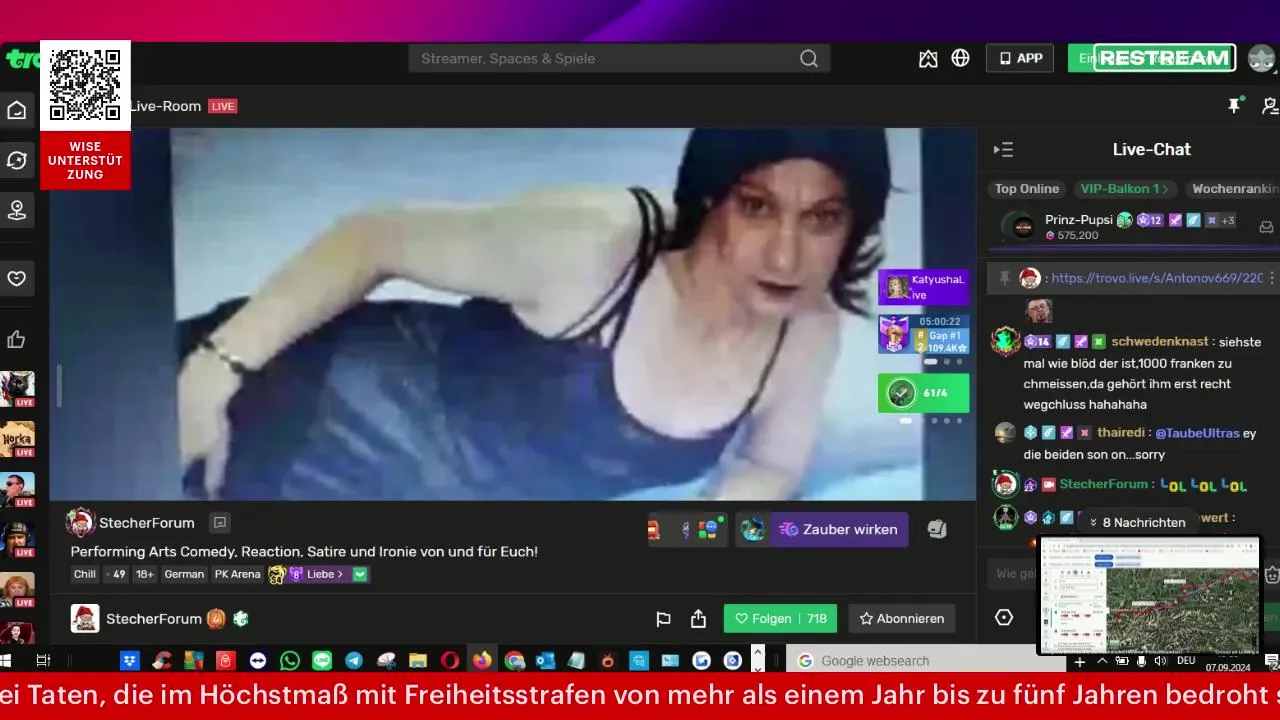This screenshot has width=1280, height=720.
Task: Click the search magnifier icon
Action: [x=809, y=58]
